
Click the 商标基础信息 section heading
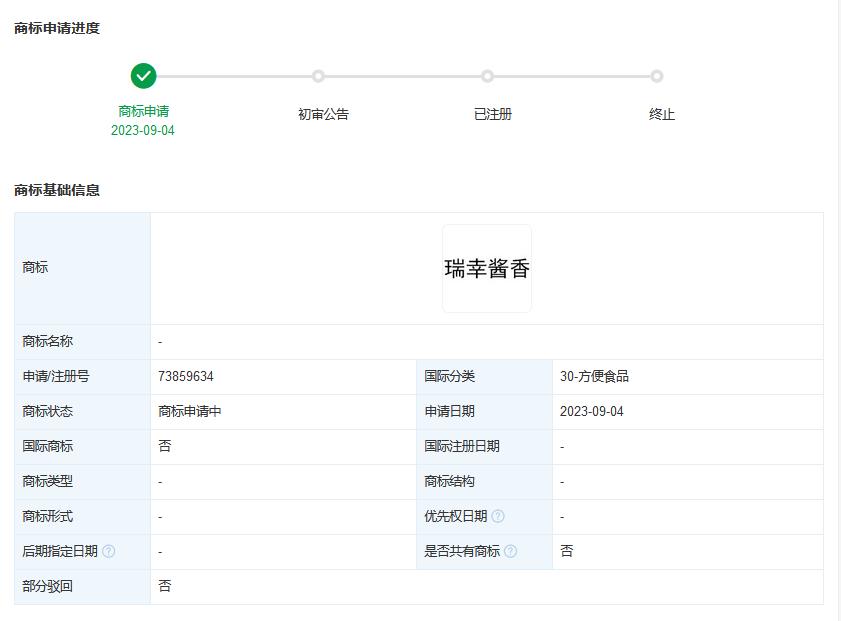pos(57,190)
